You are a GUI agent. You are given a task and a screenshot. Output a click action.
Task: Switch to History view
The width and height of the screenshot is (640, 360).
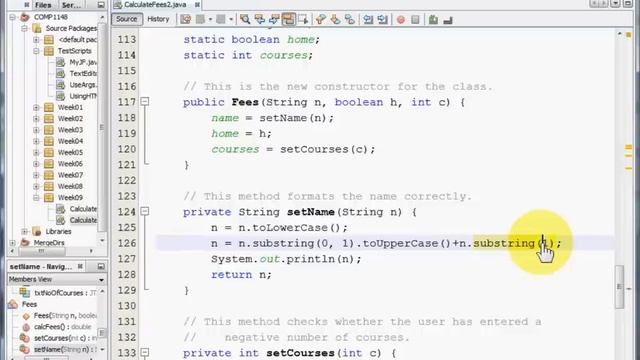158,19
